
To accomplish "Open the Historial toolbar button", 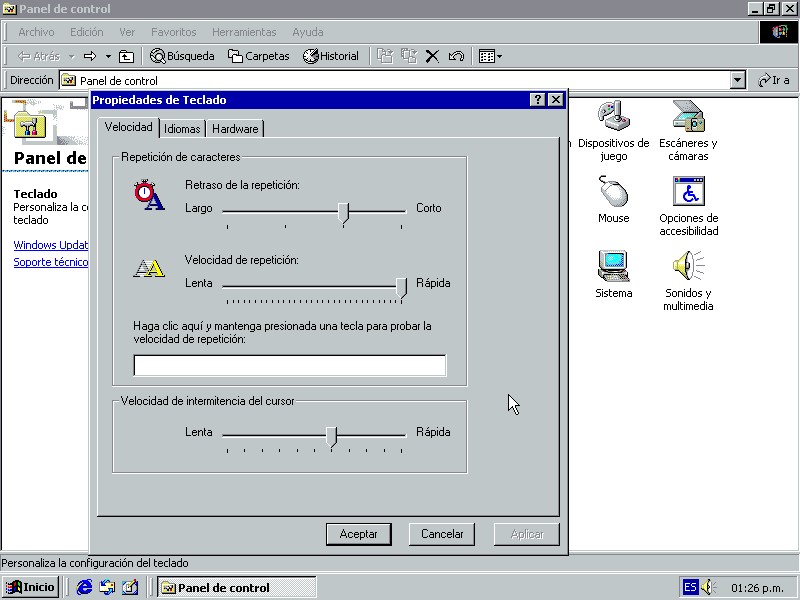I will pos(331,56).
